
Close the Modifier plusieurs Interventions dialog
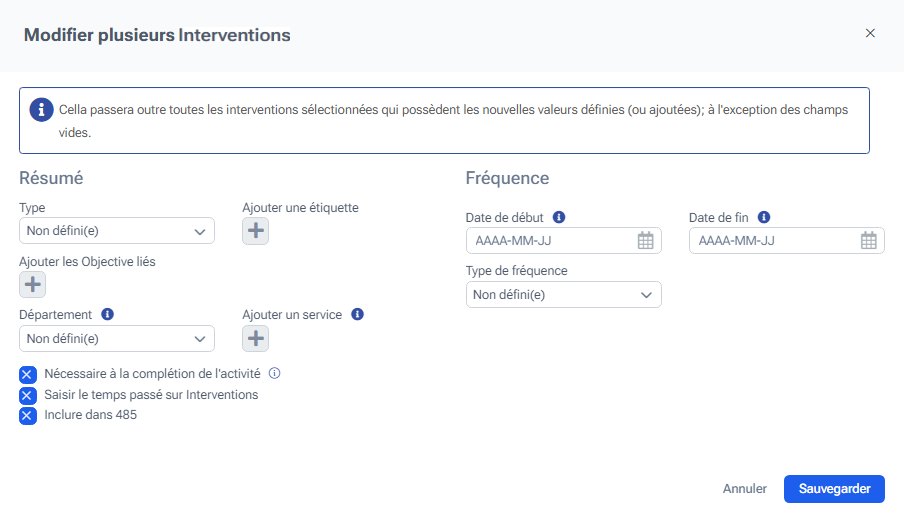[870, 33]
